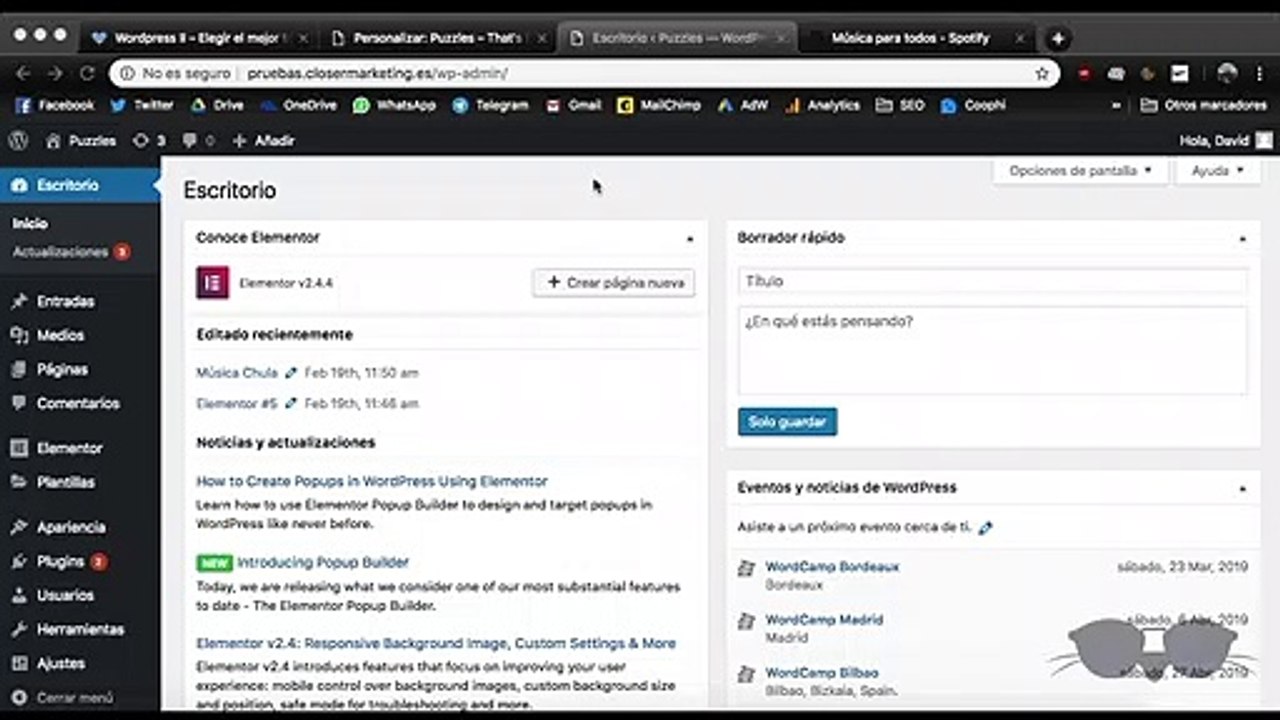Expand the Opciones de pantalla dropdown
This screenshot has height=720, width=1280.
[x=1080, y=171]
